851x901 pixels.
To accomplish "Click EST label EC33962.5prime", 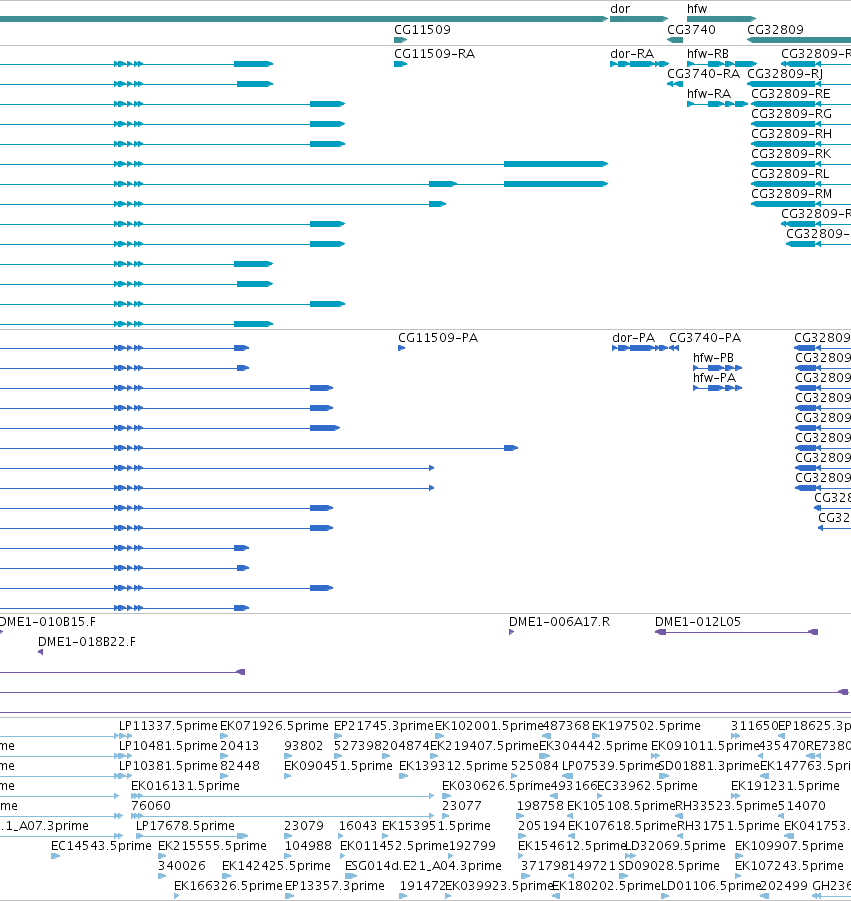I will tap(648, 786).
